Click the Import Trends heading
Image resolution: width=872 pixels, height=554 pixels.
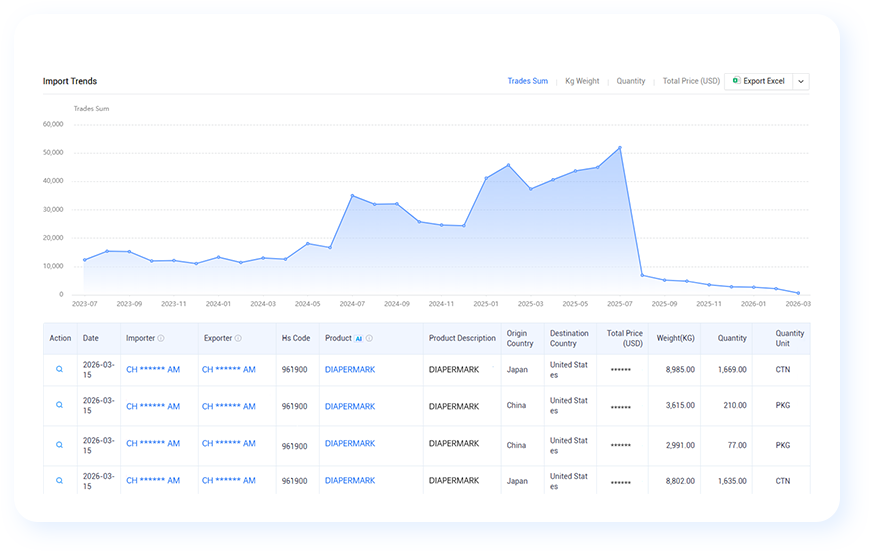[x=70, y=81]
